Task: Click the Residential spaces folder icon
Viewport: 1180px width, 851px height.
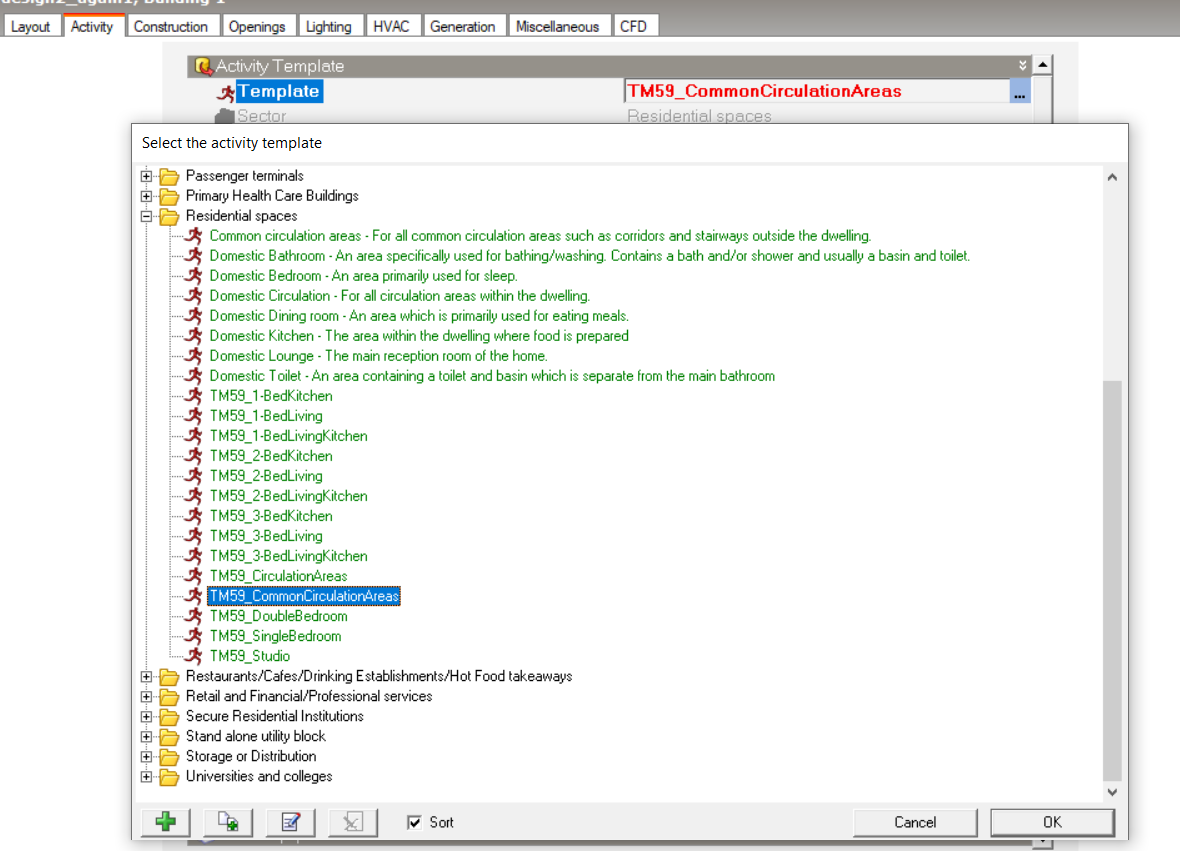Action: point(169,217)
